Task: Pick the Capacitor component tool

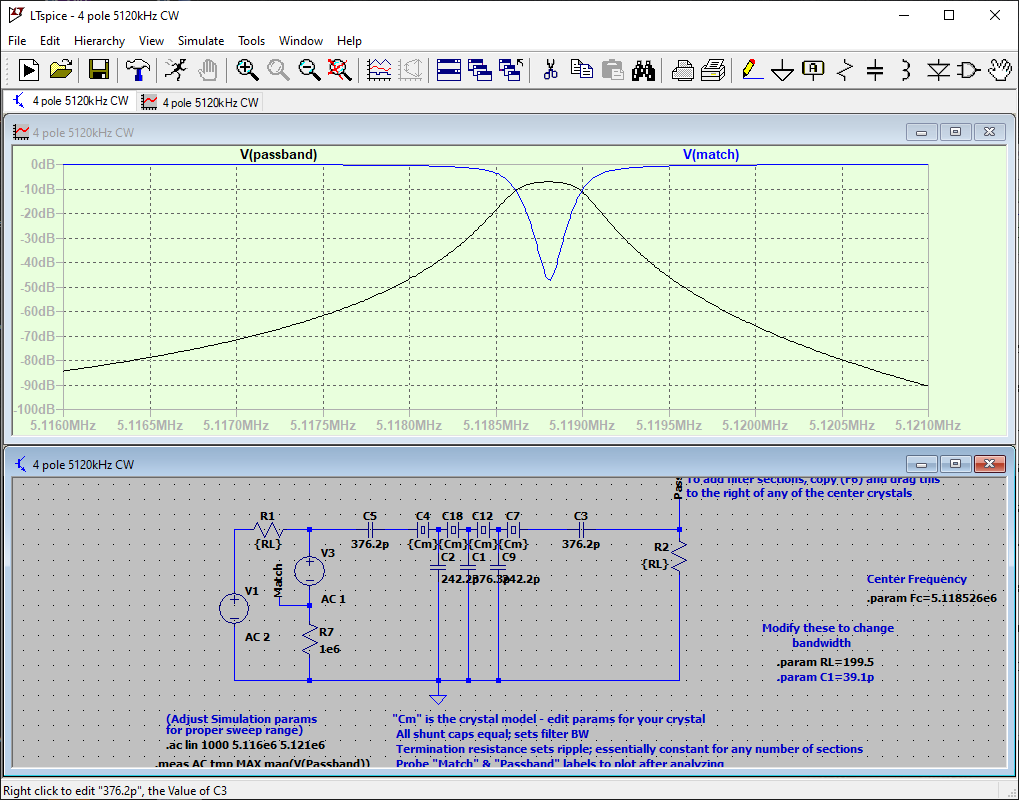Action: tap(875, 70)
